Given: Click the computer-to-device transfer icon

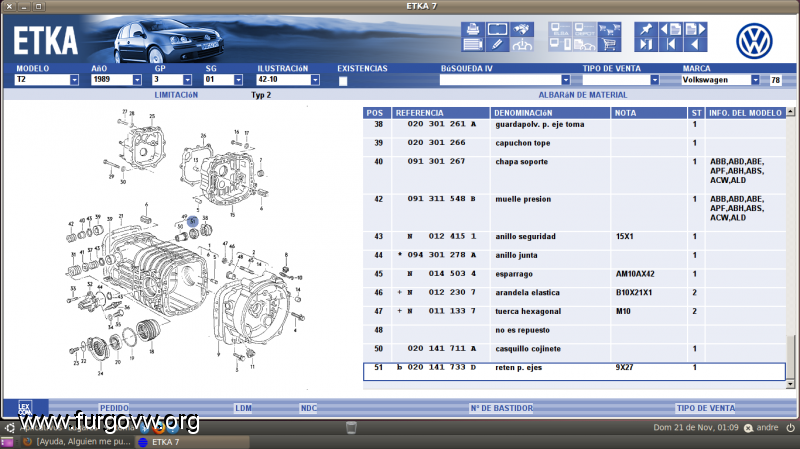Looking at the screenshot, I should coord(560,44).
